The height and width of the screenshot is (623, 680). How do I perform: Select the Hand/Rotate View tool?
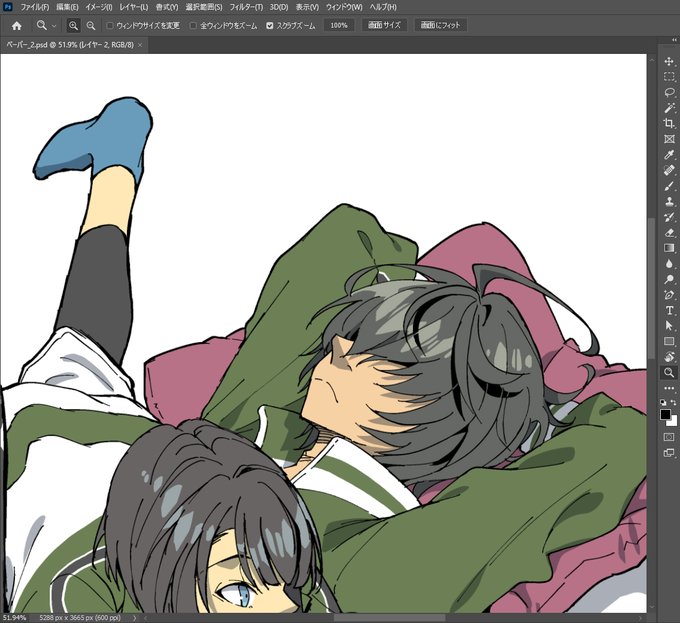click(669, 357)
